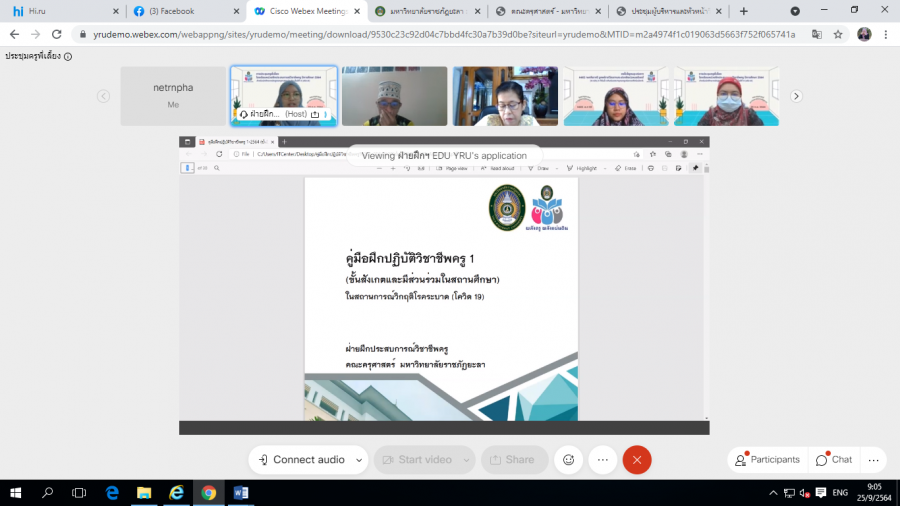Open a new browser tab
The width and height of the screenshot is (900, 506).
coord(743,11)
